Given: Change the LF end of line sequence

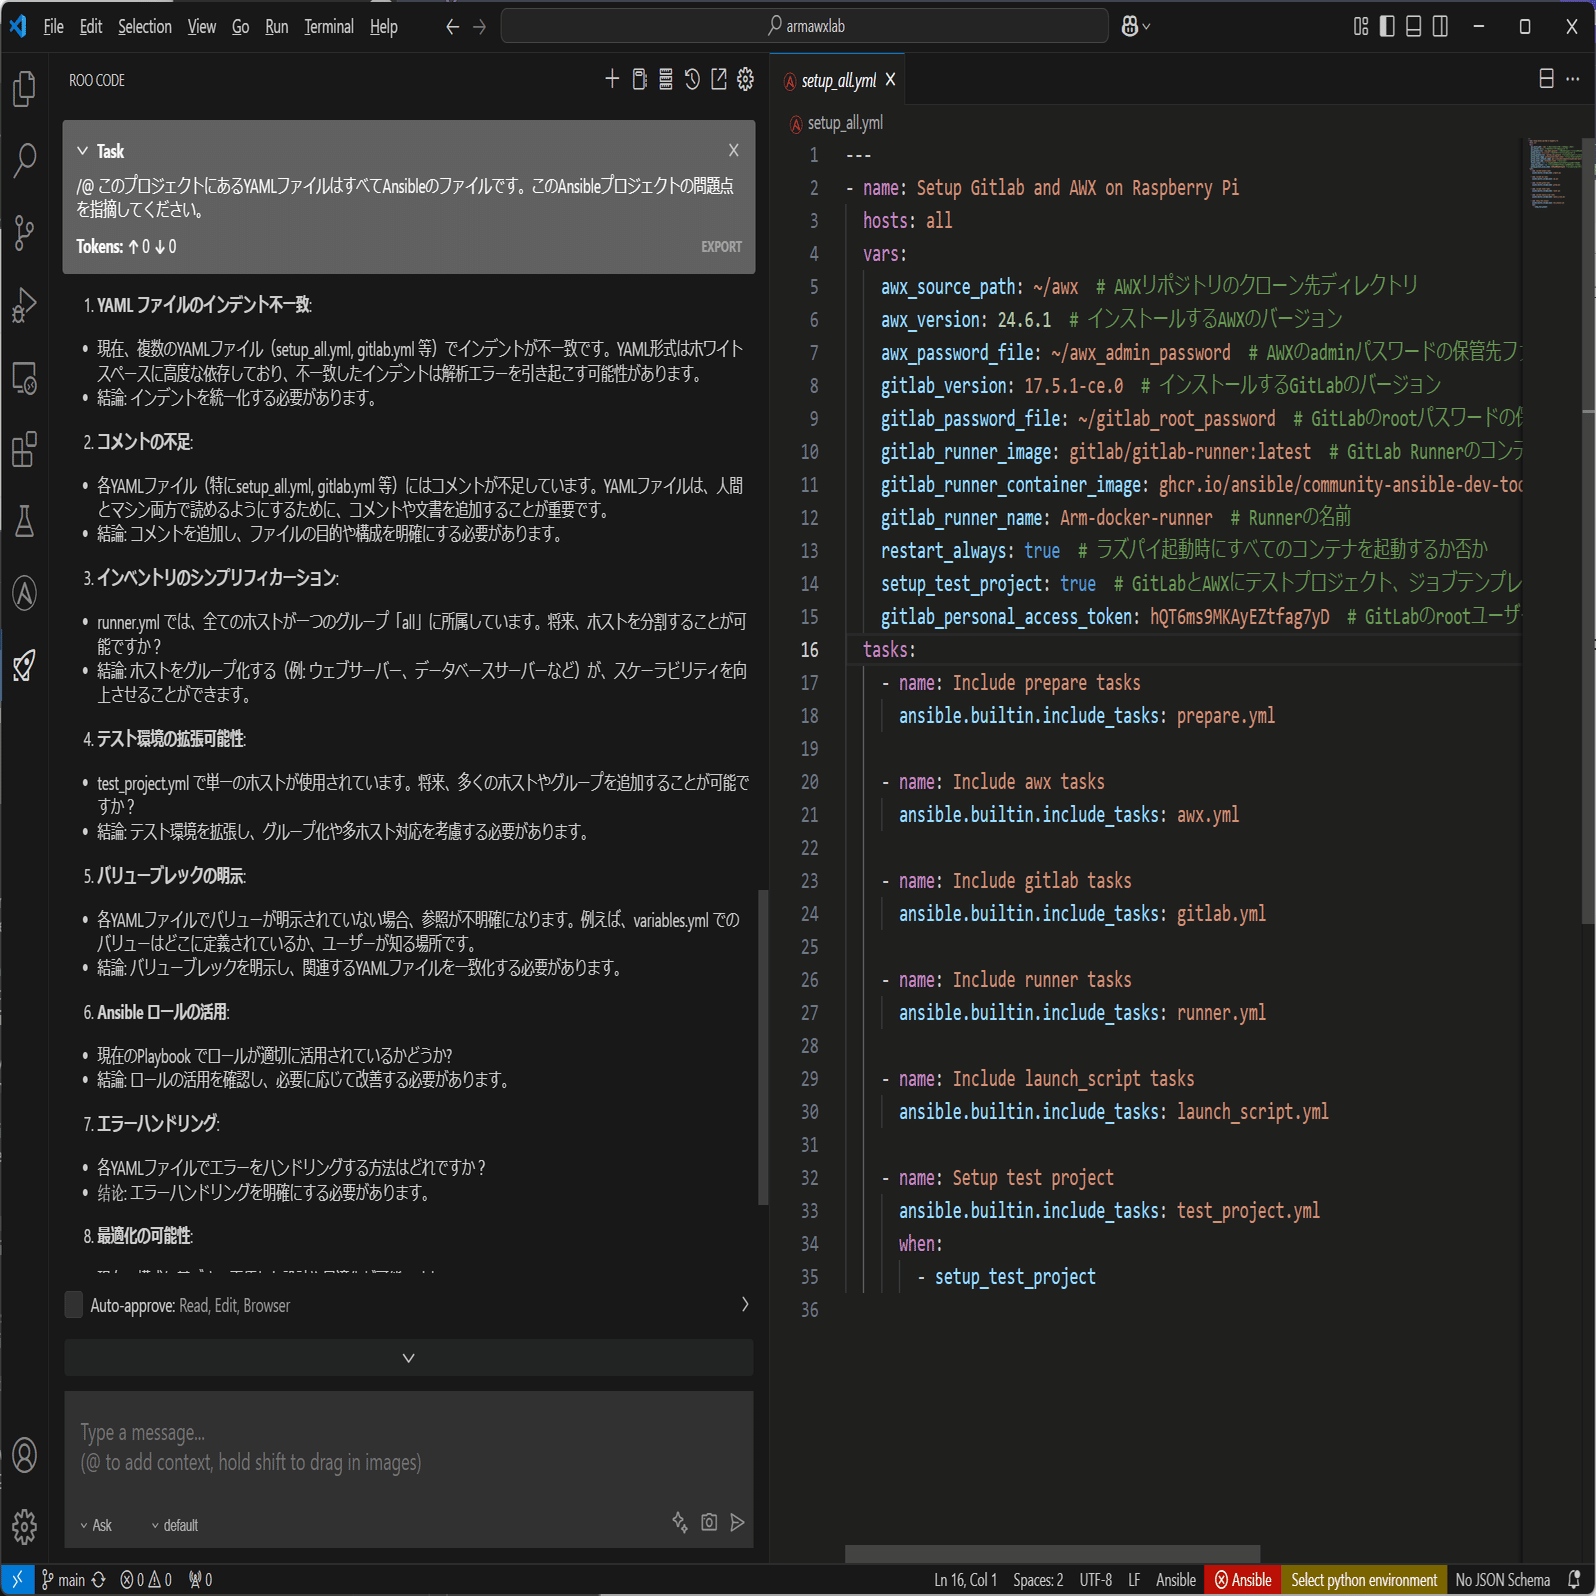Looking at the screenshot, I should coord(1134,1580).
